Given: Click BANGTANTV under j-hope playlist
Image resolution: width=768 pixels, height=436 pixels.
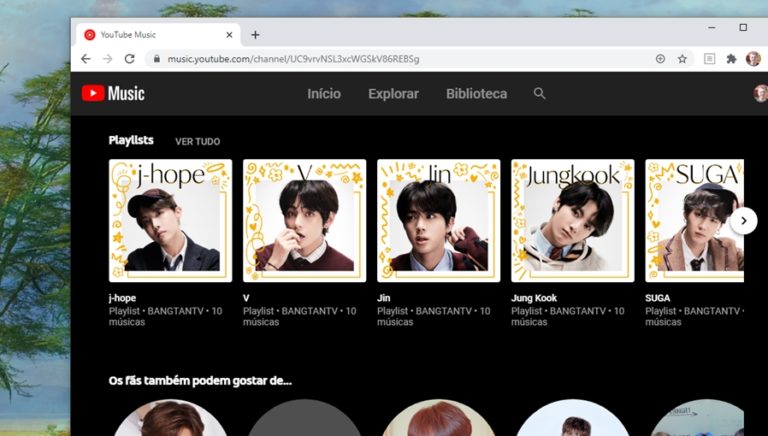Looking at the screenshot, I should pos(175,311).
